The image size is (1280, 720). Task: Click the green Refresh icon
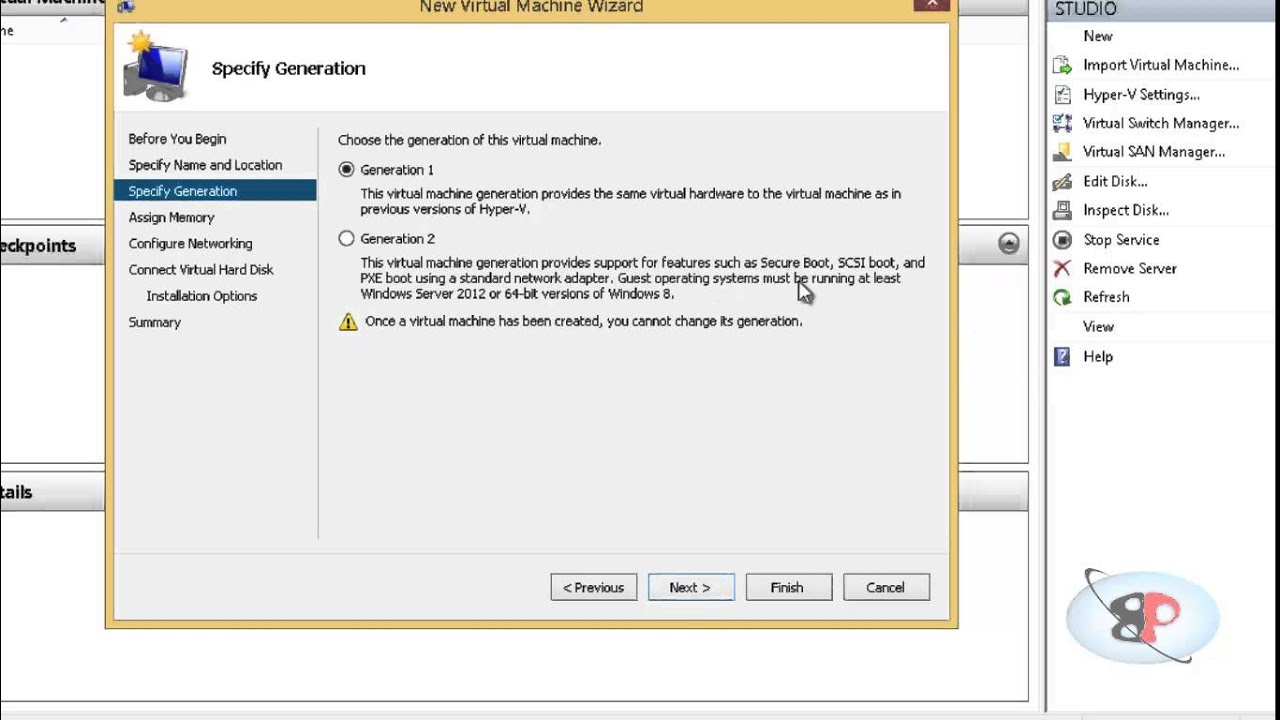tap(1062, 297)
